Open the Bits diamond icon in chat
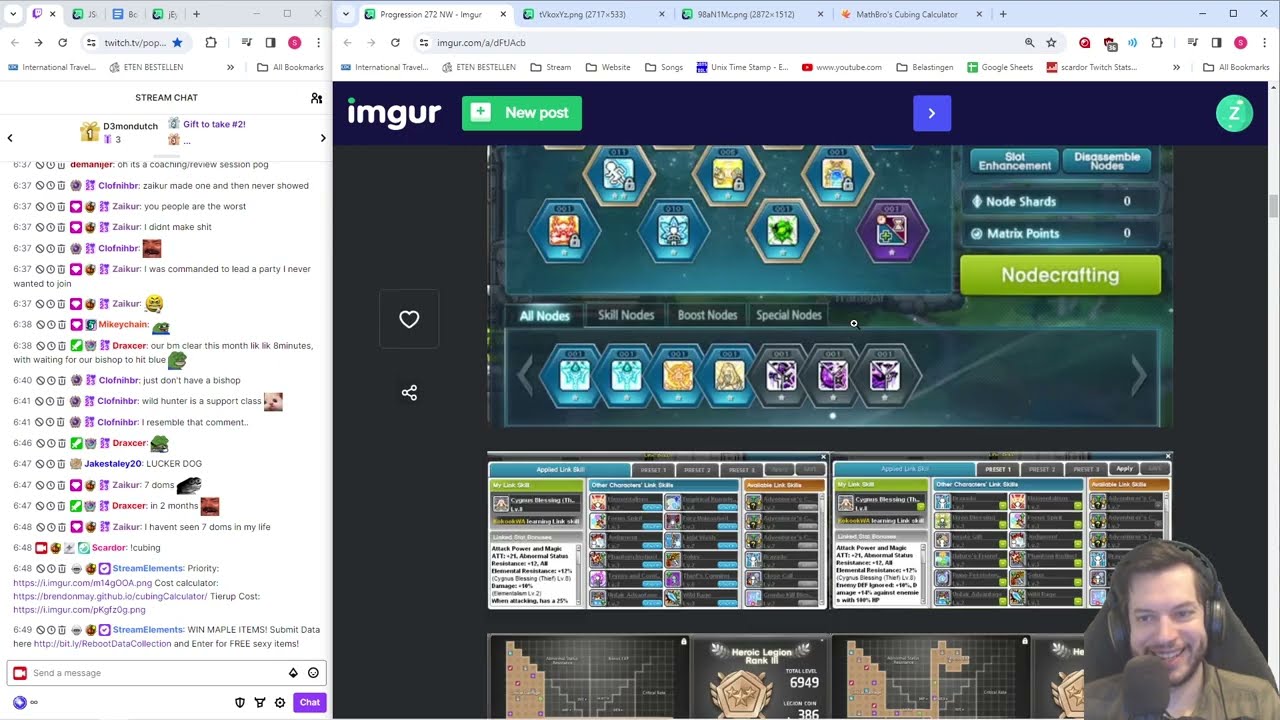The height and width of the screenshot is (720, 1280). [x=293, y=673]
